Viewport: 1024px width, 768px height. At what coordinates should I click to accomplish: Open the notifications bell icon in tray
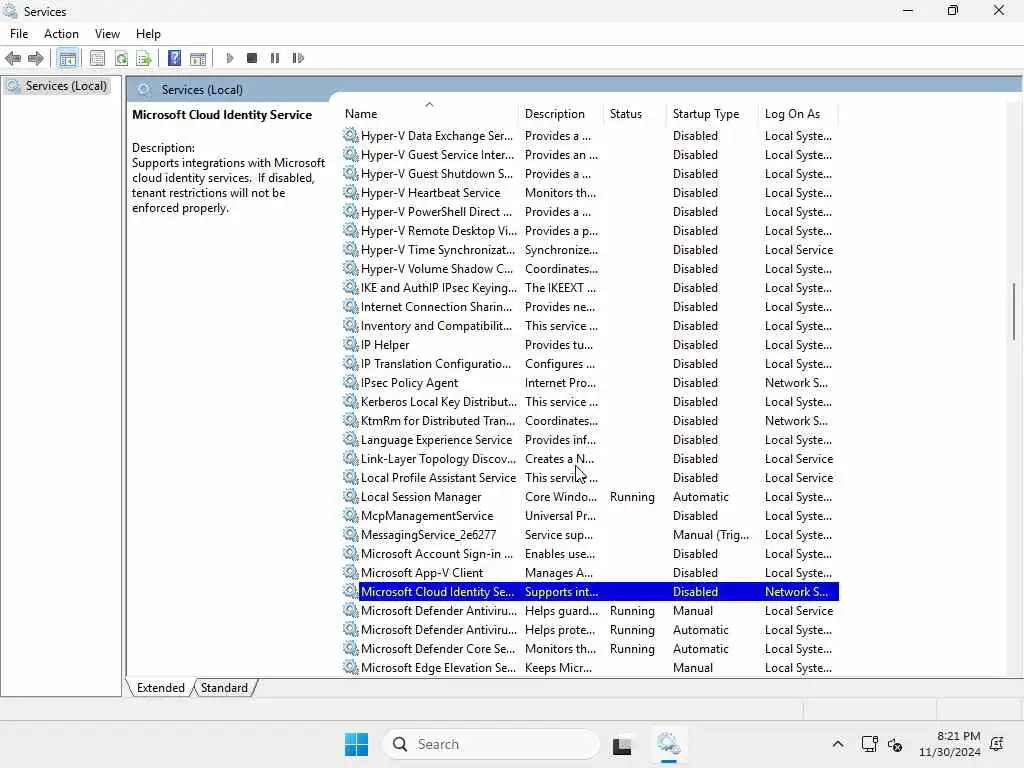pos(997,744)
